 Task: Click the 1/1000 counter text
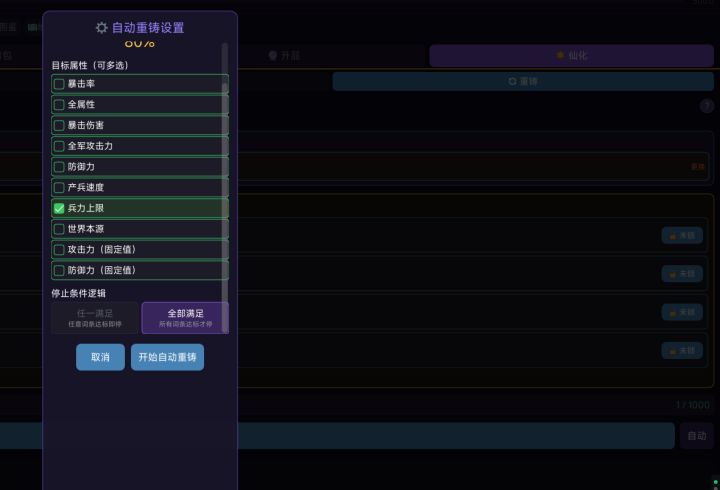pos(692,405)
